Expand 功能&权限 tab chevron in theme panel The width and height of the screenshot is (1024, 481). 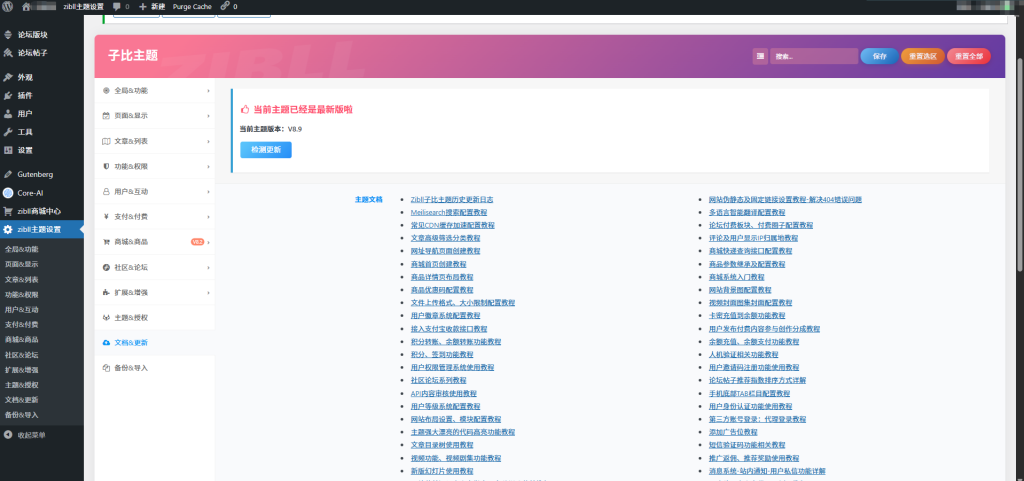(x=208, y=166)
